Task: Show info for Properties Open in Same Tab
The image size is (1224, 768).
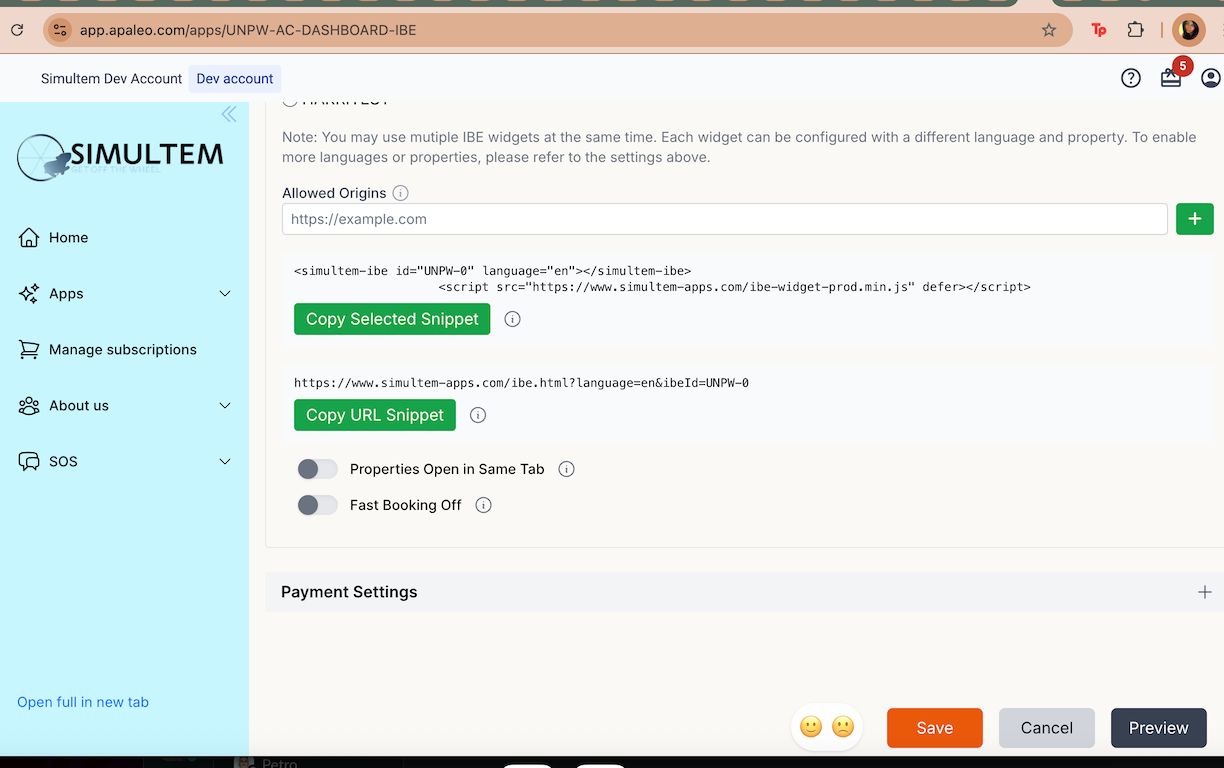Action: pyautogui.click(x=567, y=469)
